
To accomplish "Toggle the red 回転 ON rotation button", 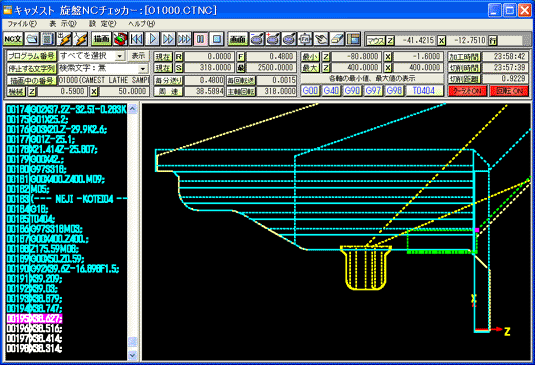I will tap(509, 91).
